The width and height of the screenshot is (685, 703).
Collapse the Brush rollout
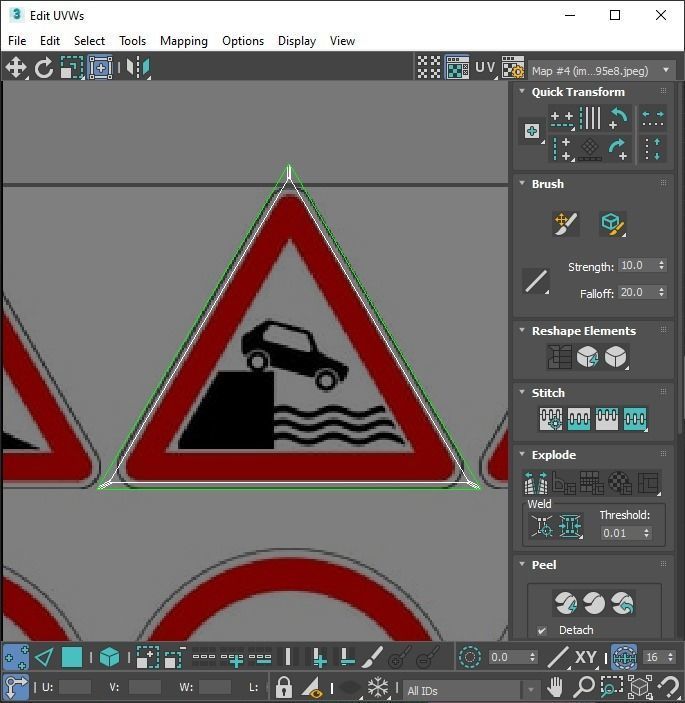click(522, 183)
